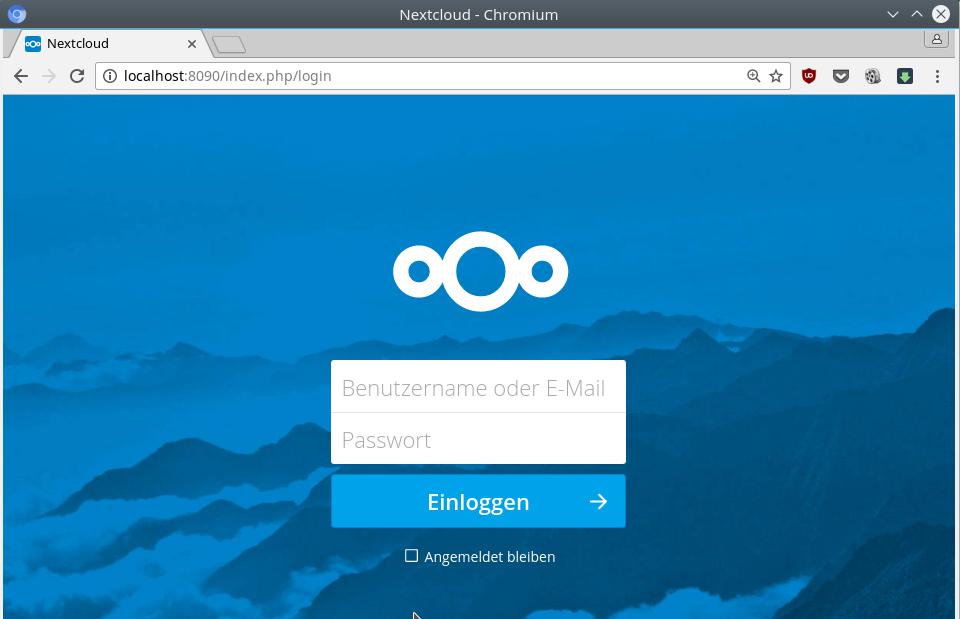Screen dimensions: 960x619
Task: Click the film reel extension icon
Action: pos(872,76)
